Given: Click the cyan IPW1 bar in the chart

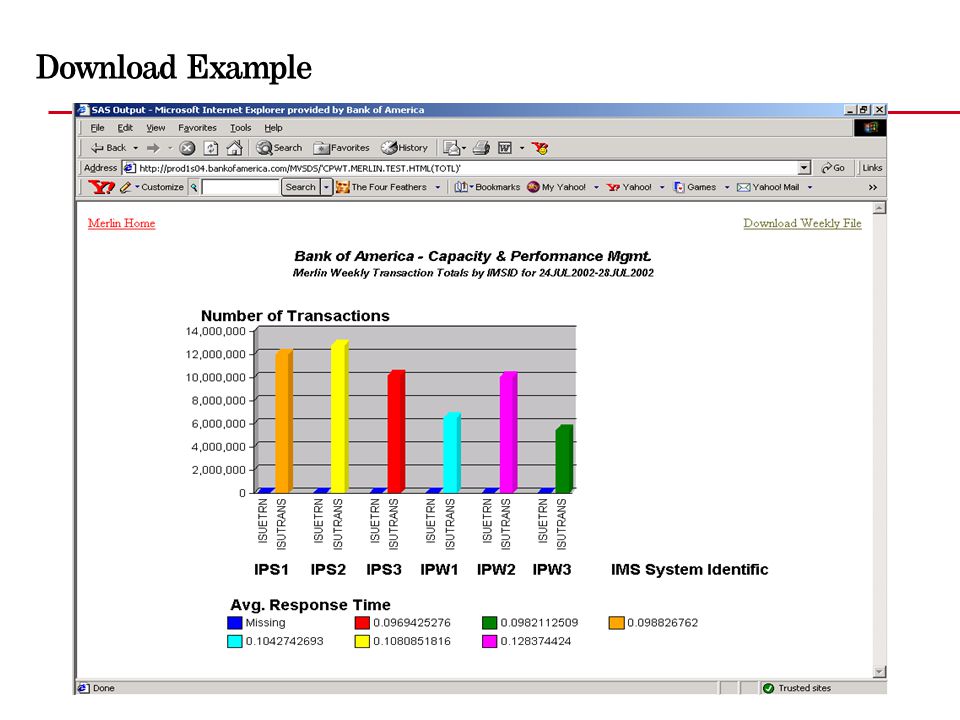Looking at the screenshot, I should pyautogui.click(x=452, y=452).
